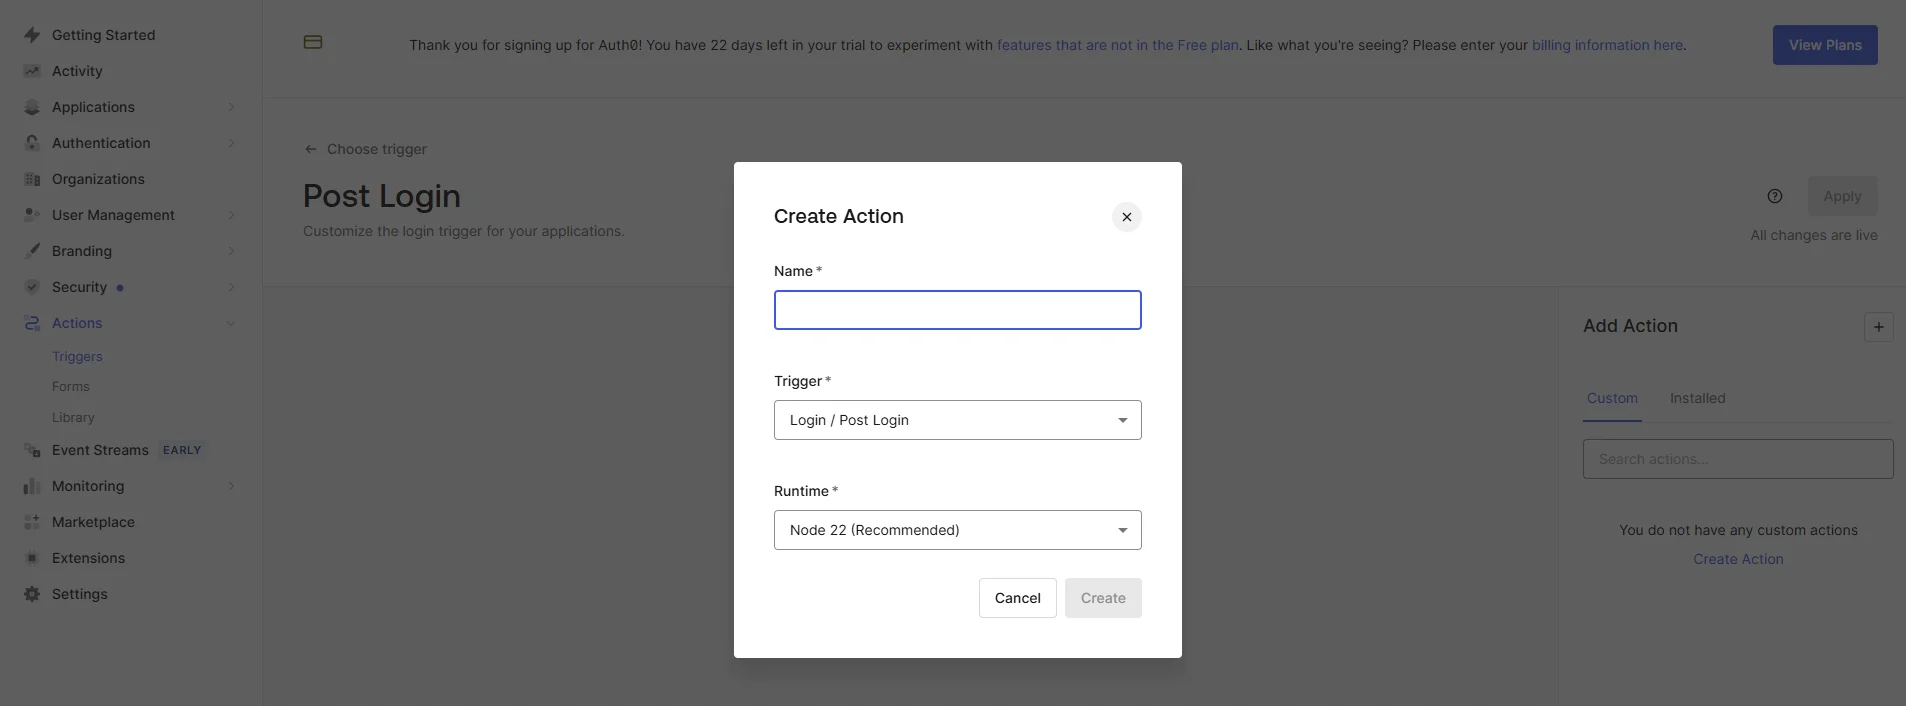
Task: Collapse the Actions menu chevron
Action: coord(231,323)
